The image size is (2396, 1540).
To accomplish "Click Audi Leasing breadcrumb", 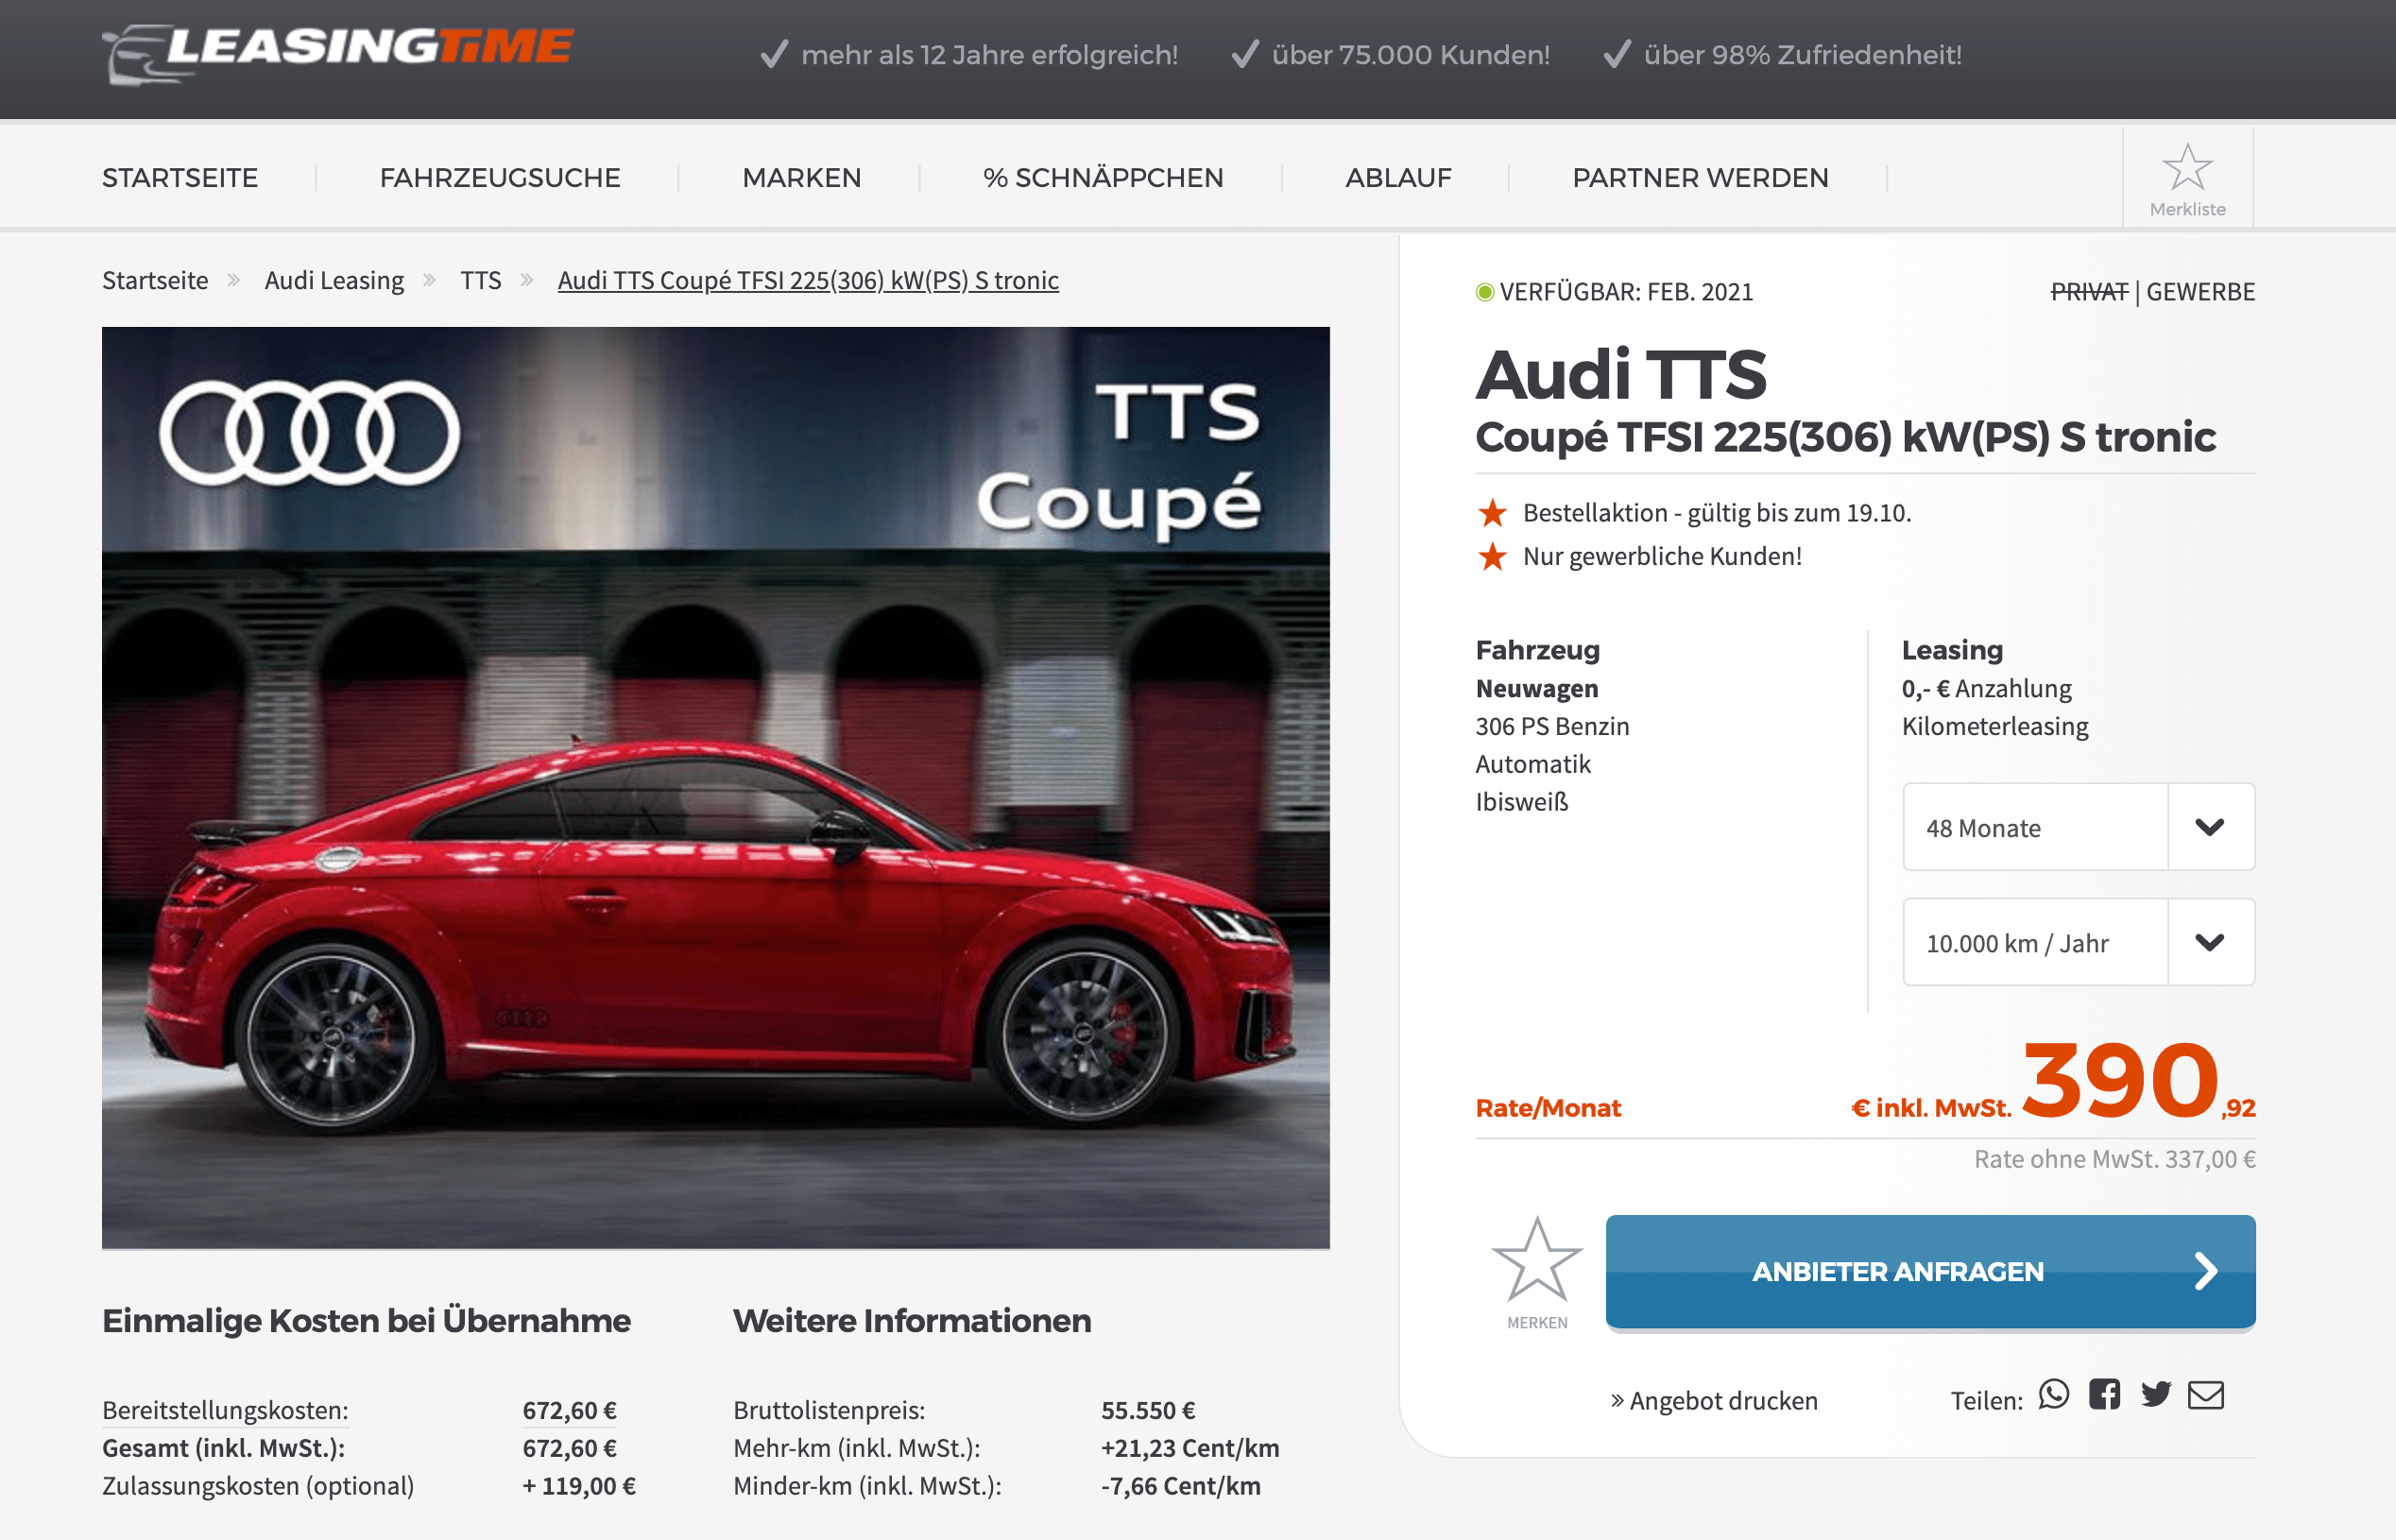I will pos(334,281).
